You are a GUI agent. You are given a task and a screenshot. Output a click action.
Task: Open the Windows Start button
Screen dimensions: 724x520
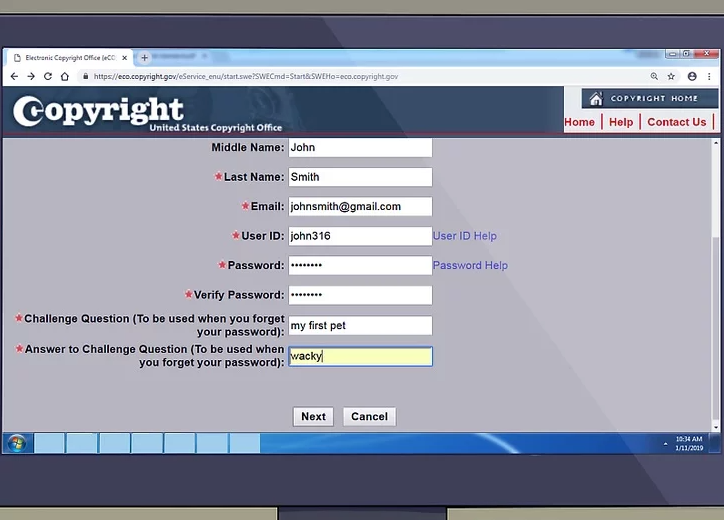point(17,443)
